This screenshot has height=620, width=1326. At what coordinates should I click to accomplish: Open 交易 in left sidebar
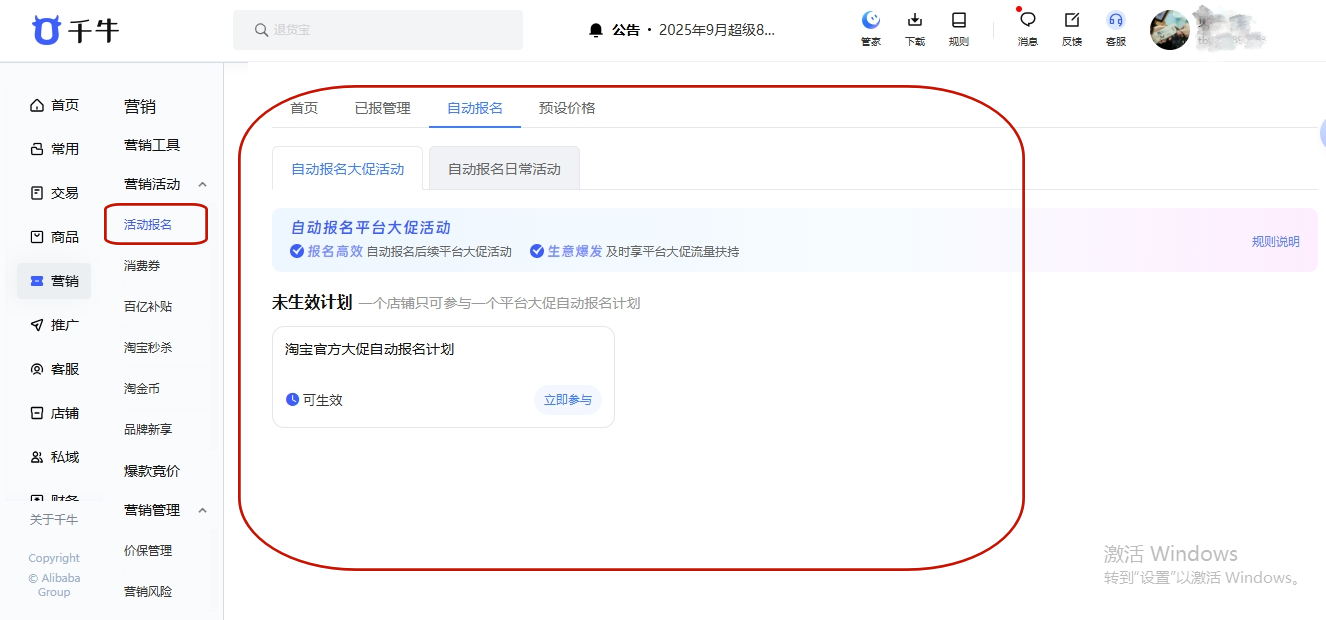coord(54,193)
